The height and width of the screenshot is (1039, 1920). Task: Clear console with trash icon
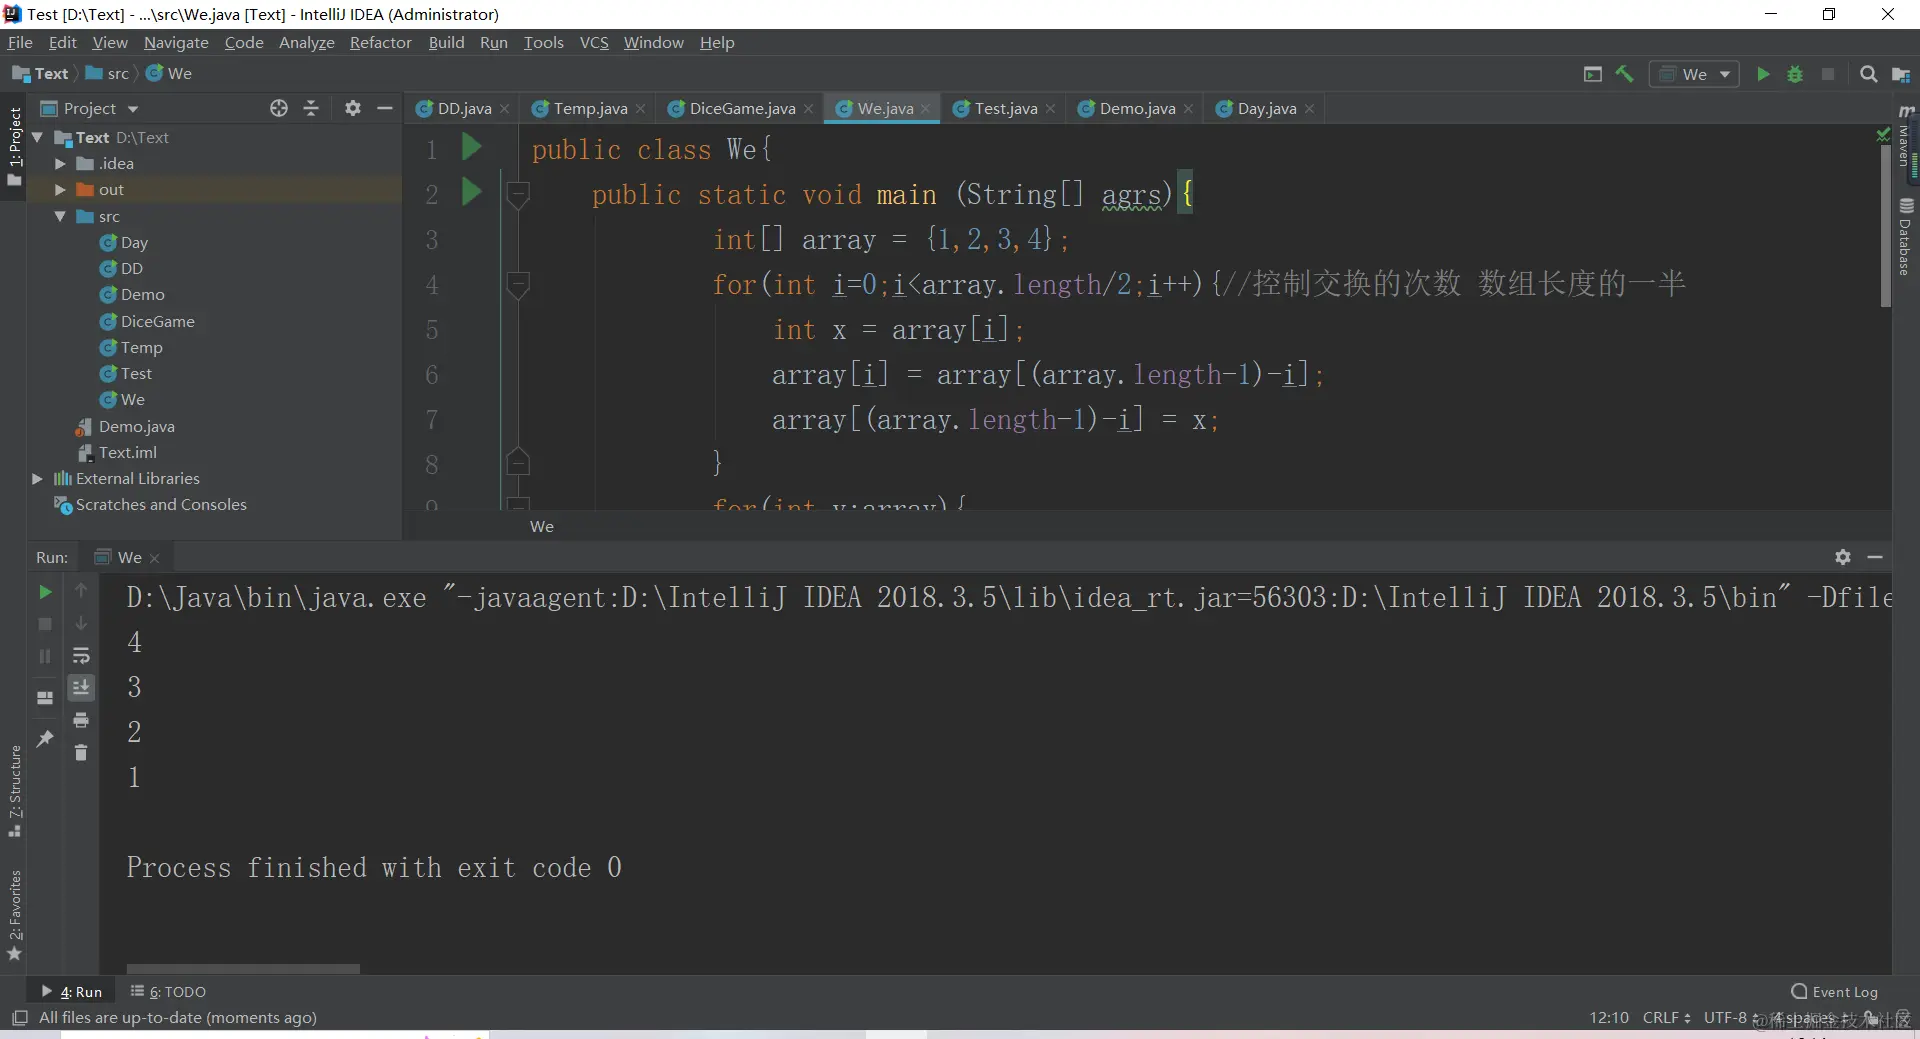click(81, 752)
